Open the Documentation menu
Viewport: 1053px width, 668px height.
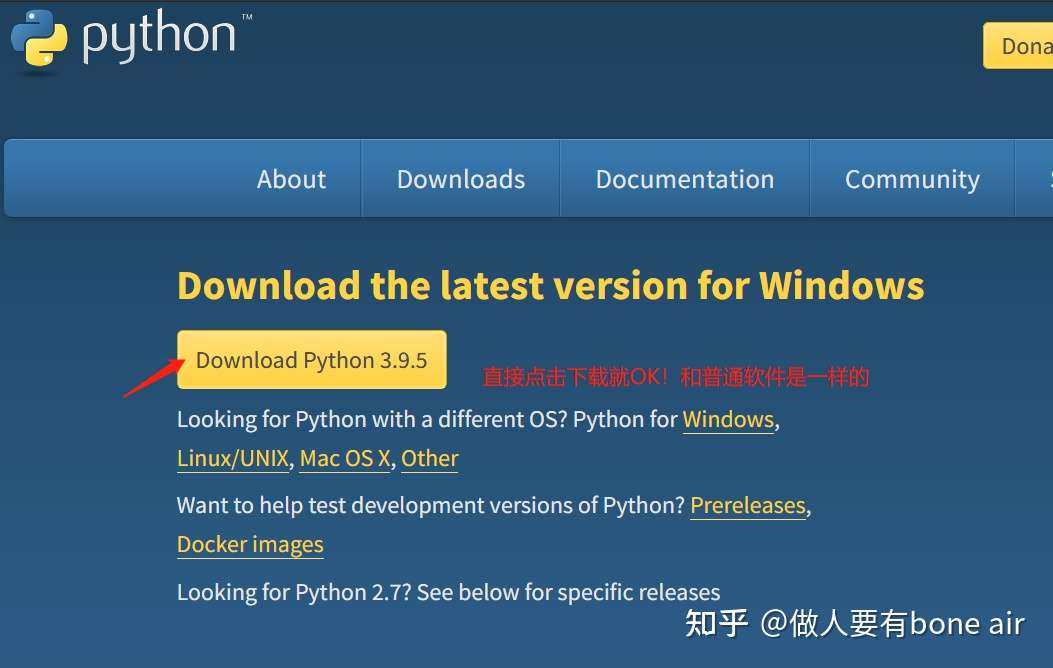(x=685, y=179)
